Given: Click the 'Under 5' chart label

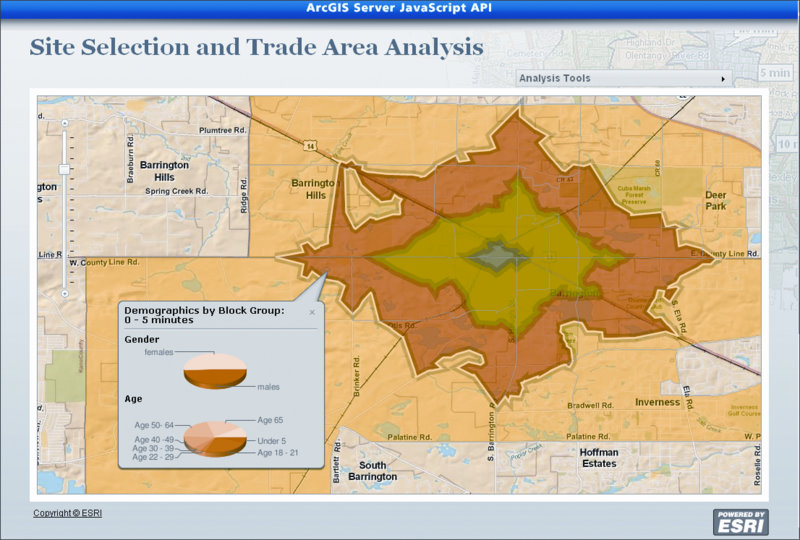Looking at the screenshot, I should 271,441.
